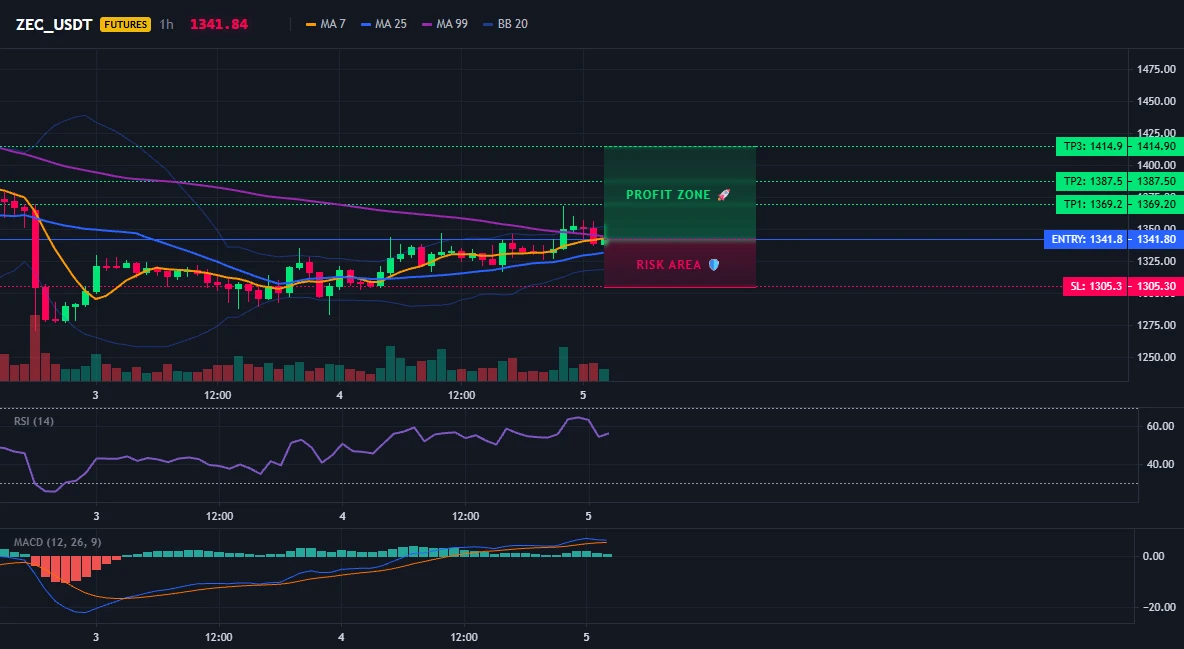This screenshot has width=1184, height=649.
Task: Click the rocket icon in Profit Zone
Action: coord(723,195)
